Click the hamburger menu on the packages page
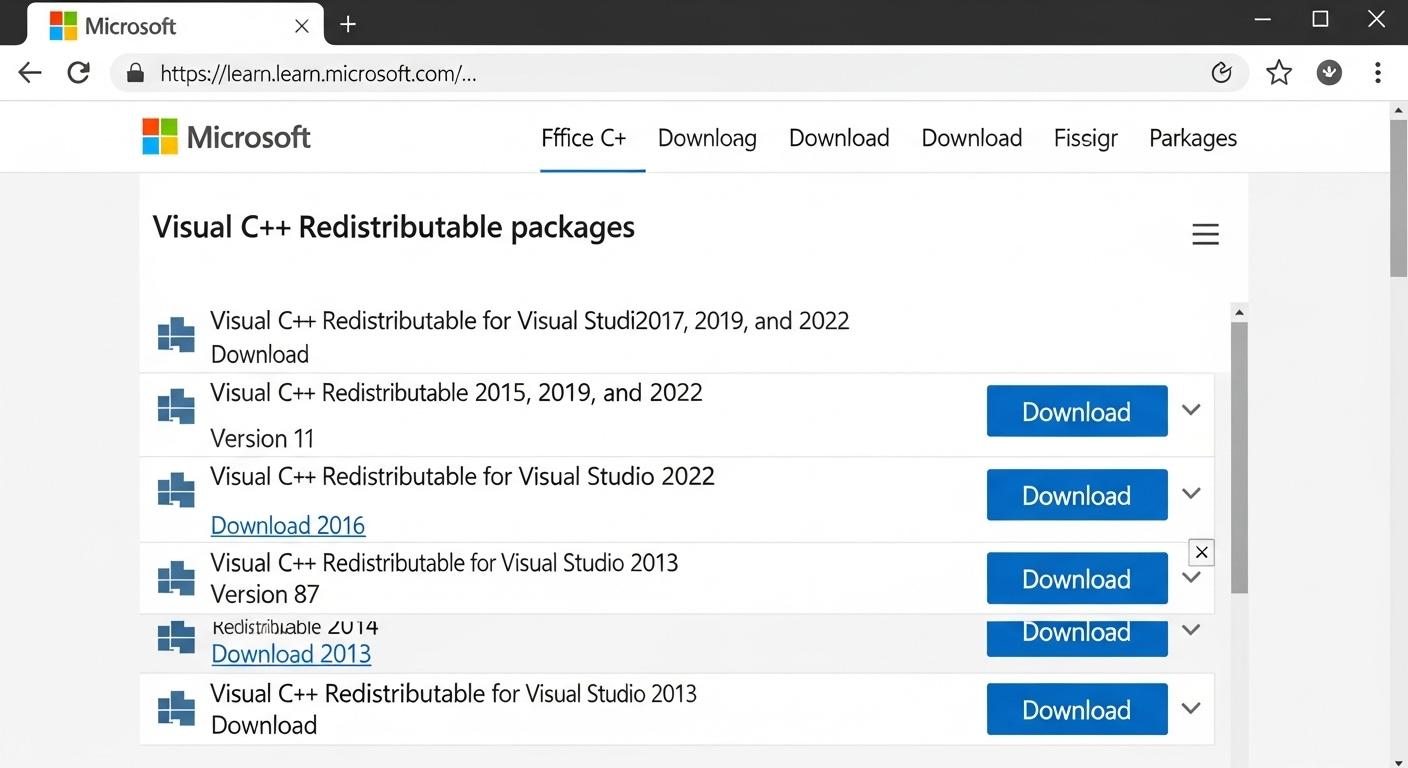The width and height of the screenshot is (1408, 768). (1205, 233)
